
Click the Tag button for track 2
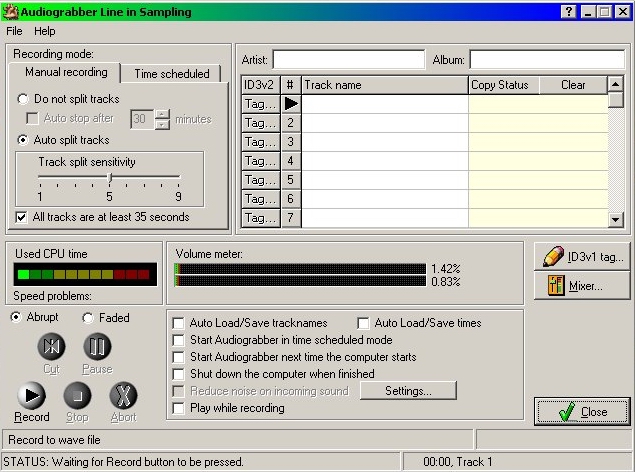(260, 123)
